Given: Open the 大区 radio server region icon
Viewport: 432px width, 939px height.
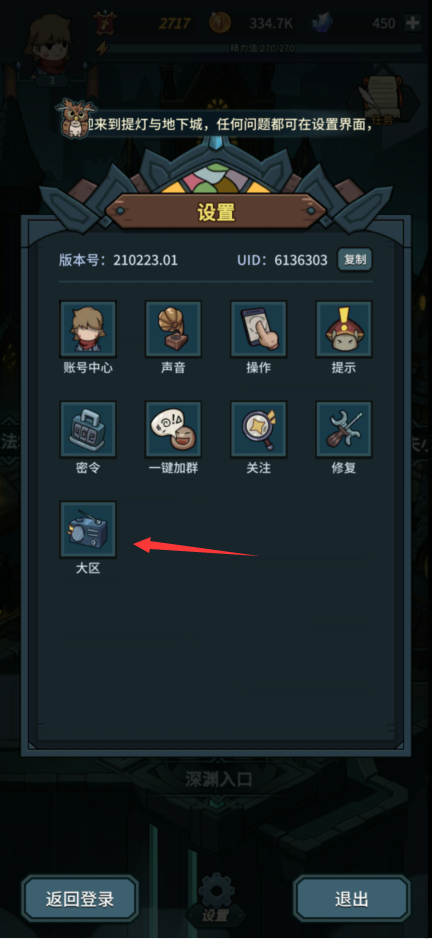Looking at the screenshot, I should click(88, 529).
